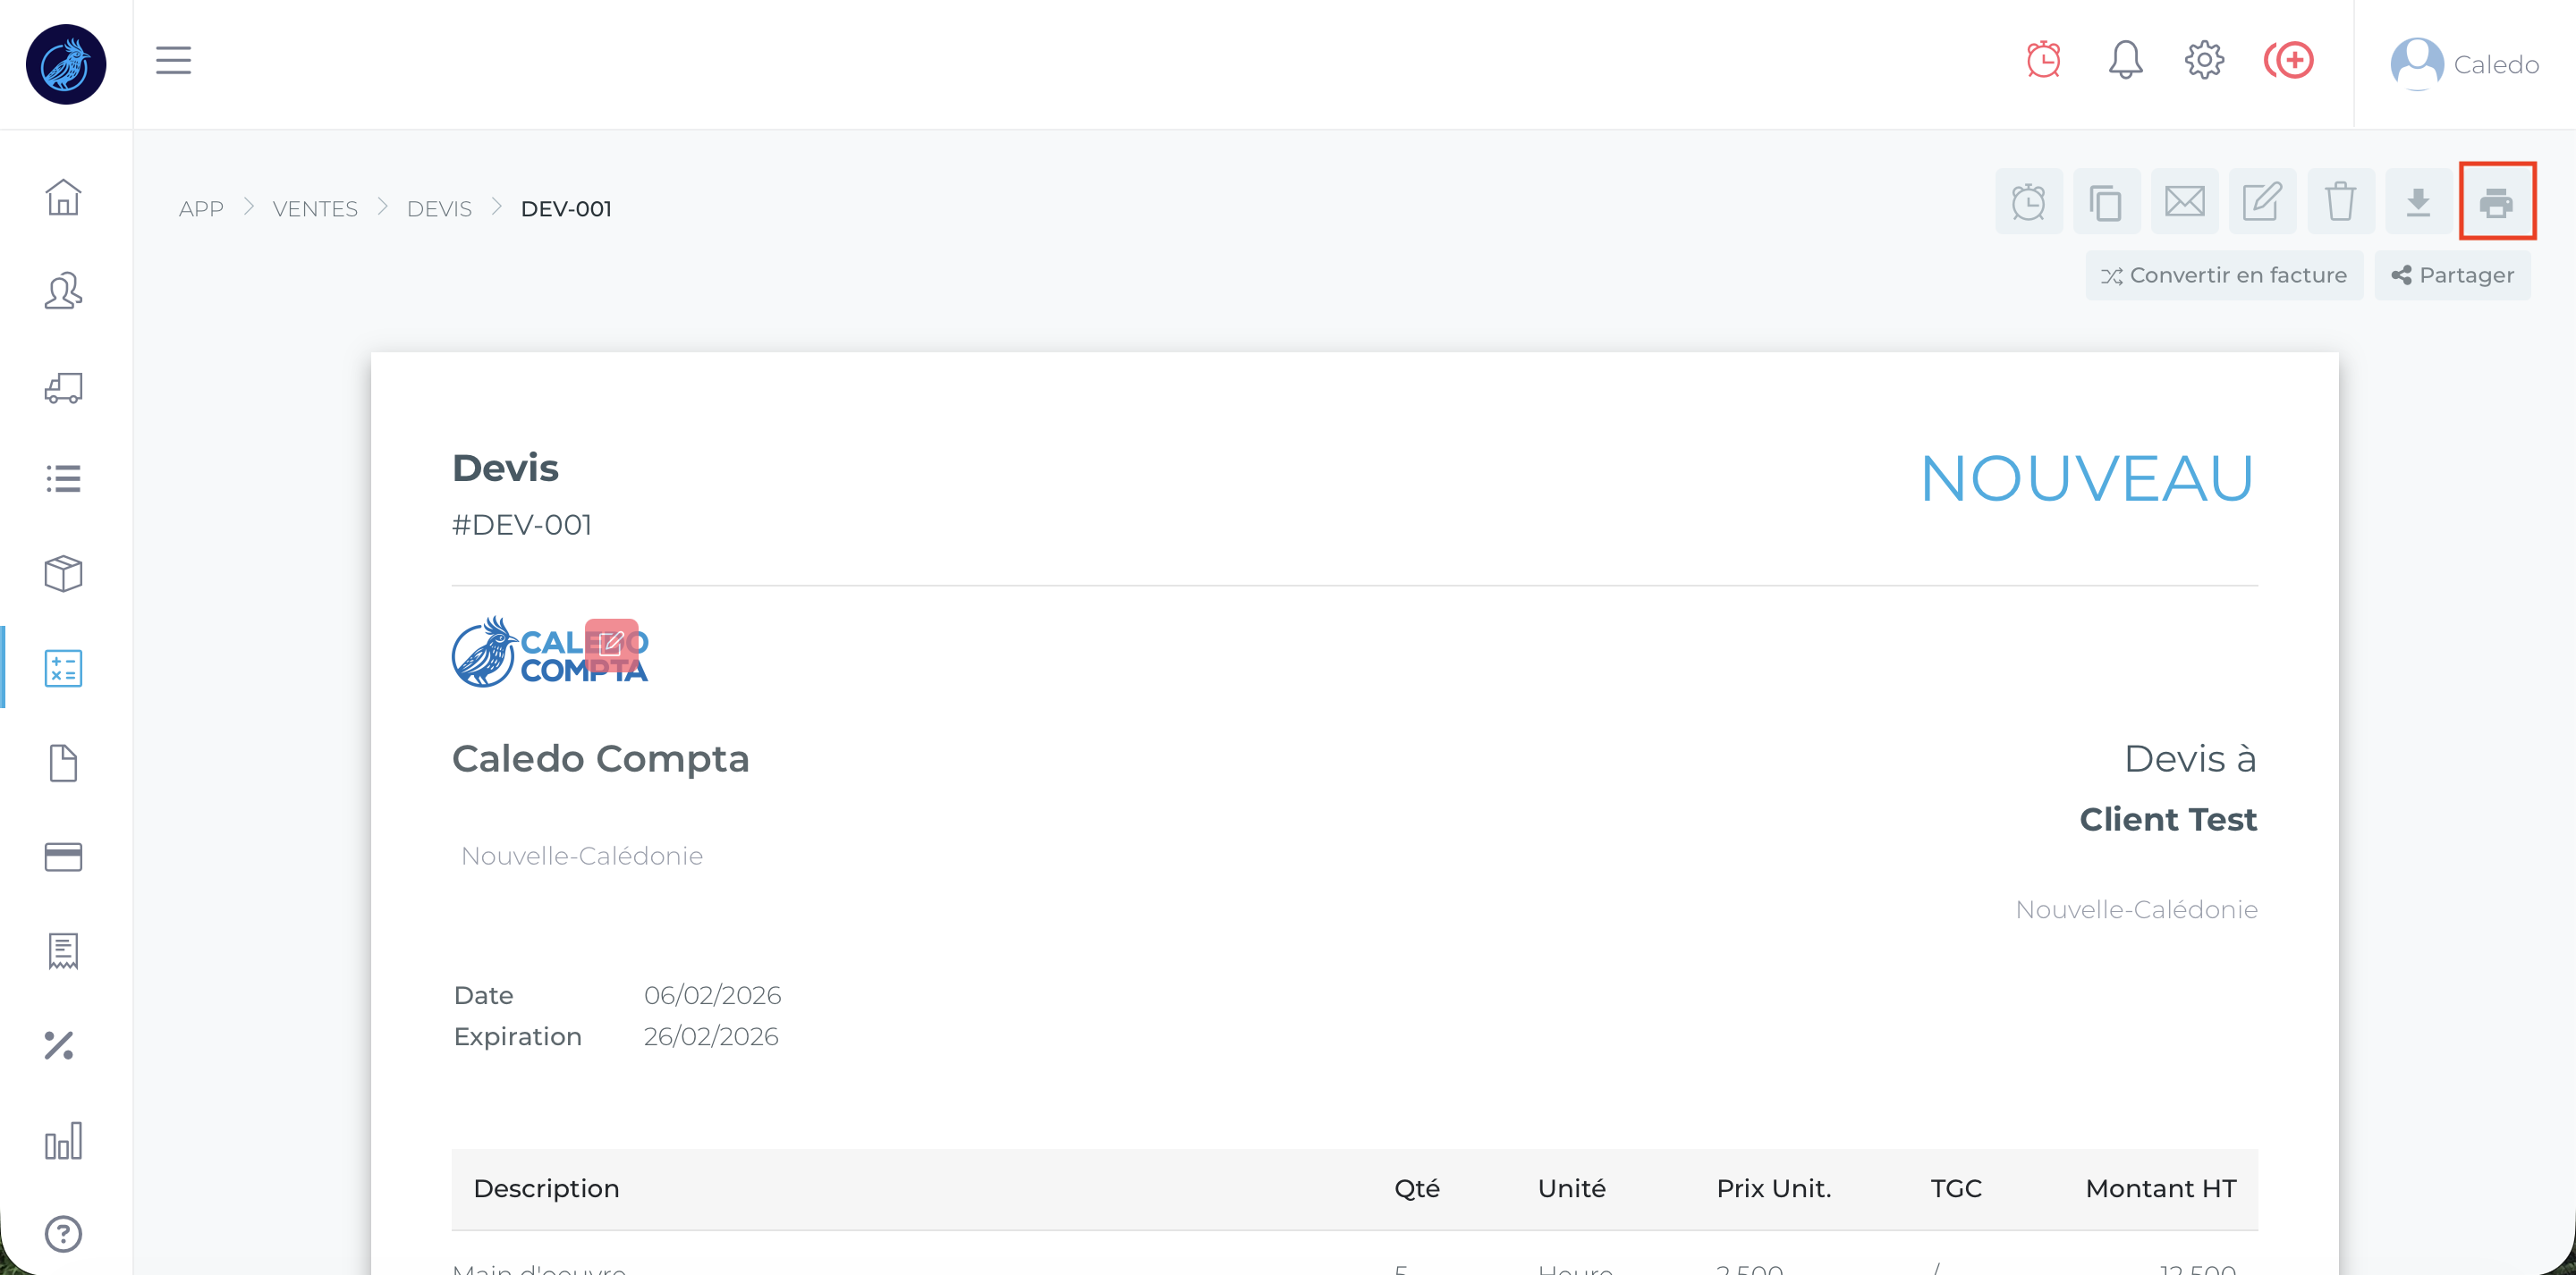Click Convertir en facture button

[x=2224, y=275]
